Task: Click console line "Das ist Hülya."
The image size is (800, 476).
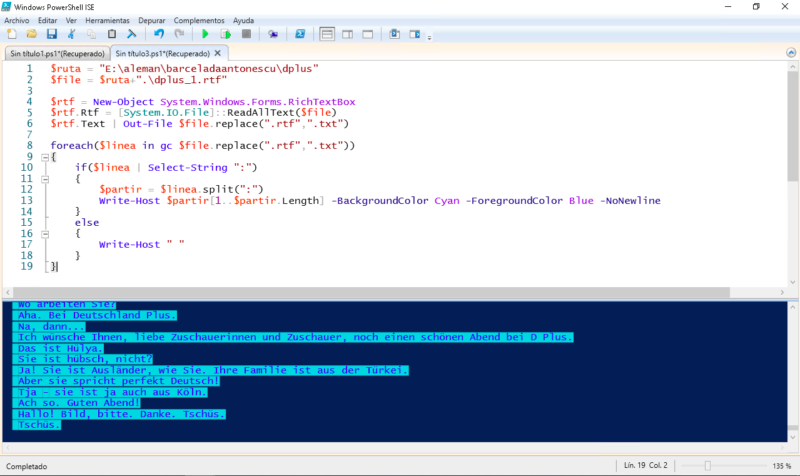Action: (x=60, y=348)
